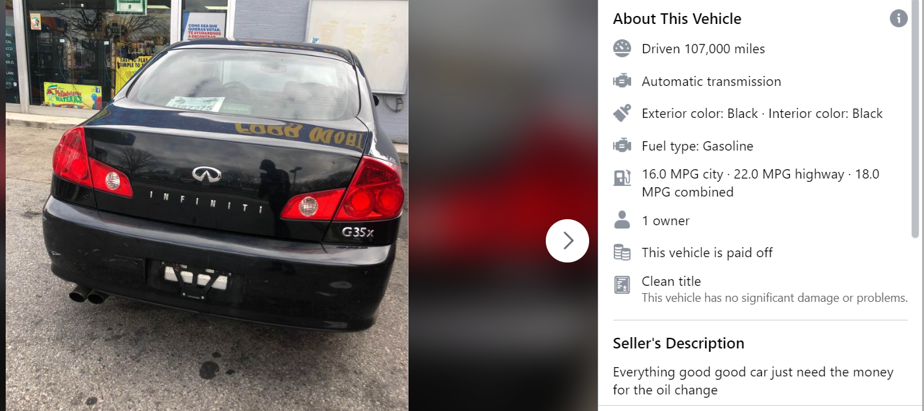Go to next photo with right arrow
Screen dimensions: 924x411
tap(567, 241)
